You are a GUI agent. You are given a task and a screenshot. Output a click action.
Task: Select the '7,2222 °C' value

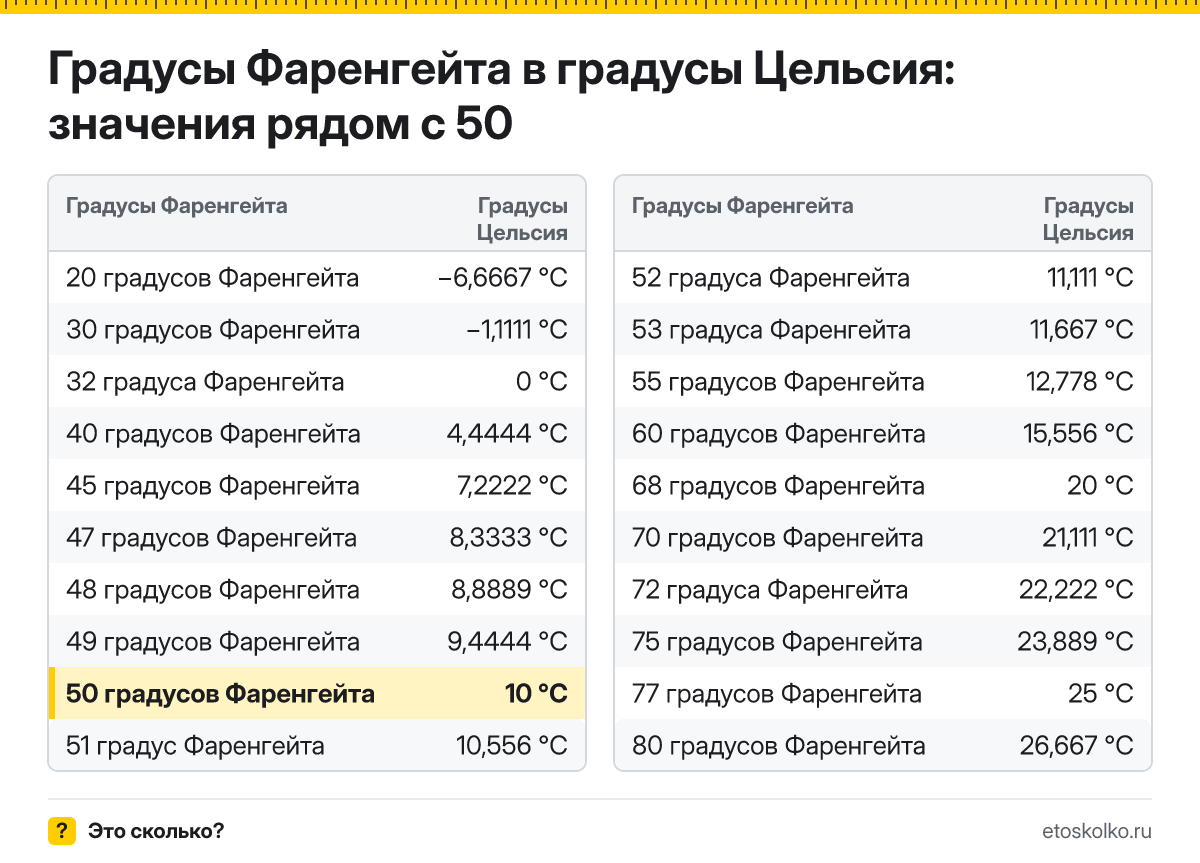point(511,486)
